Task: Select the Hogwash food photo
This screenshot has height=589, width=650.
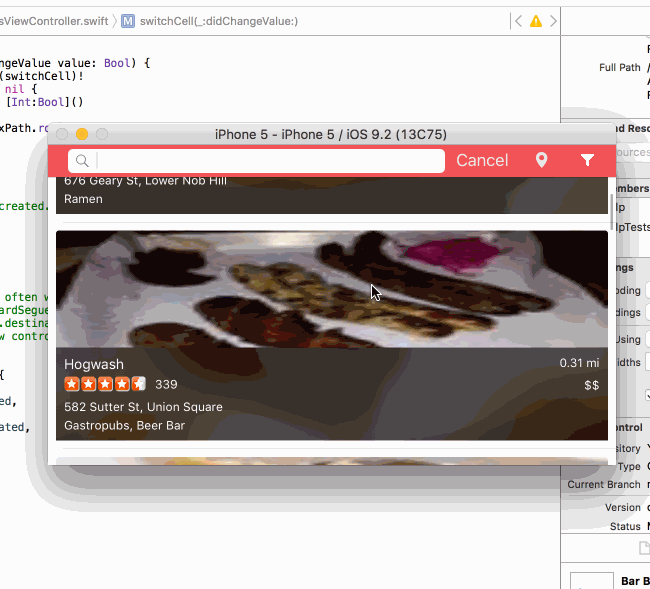Action: tap(332, 289)
